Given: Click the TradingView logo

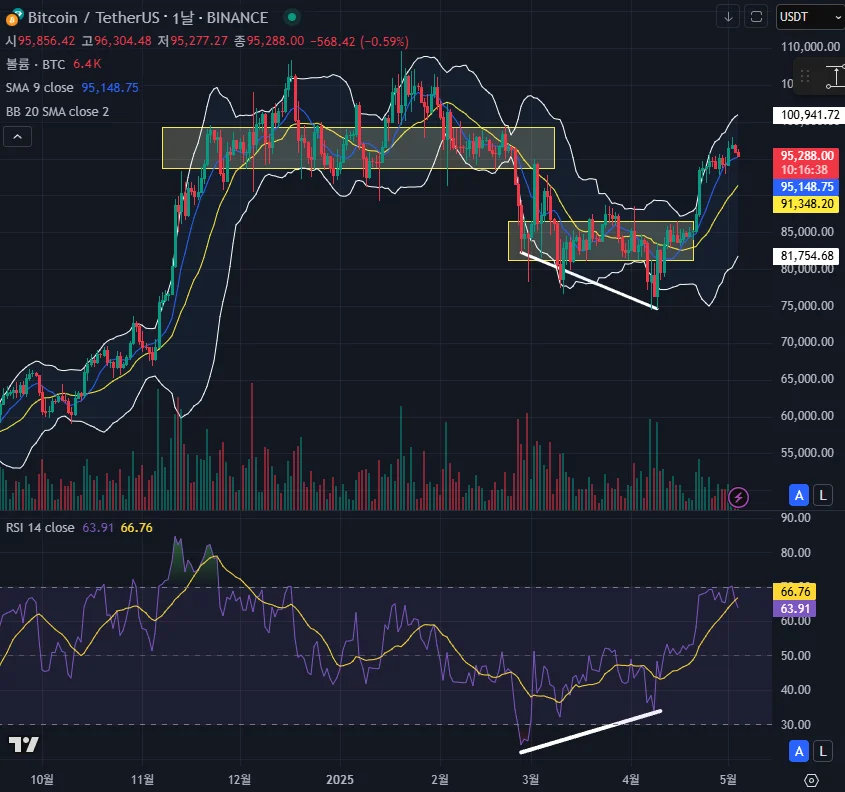Looking at the screenshot, I should [24, 745].
